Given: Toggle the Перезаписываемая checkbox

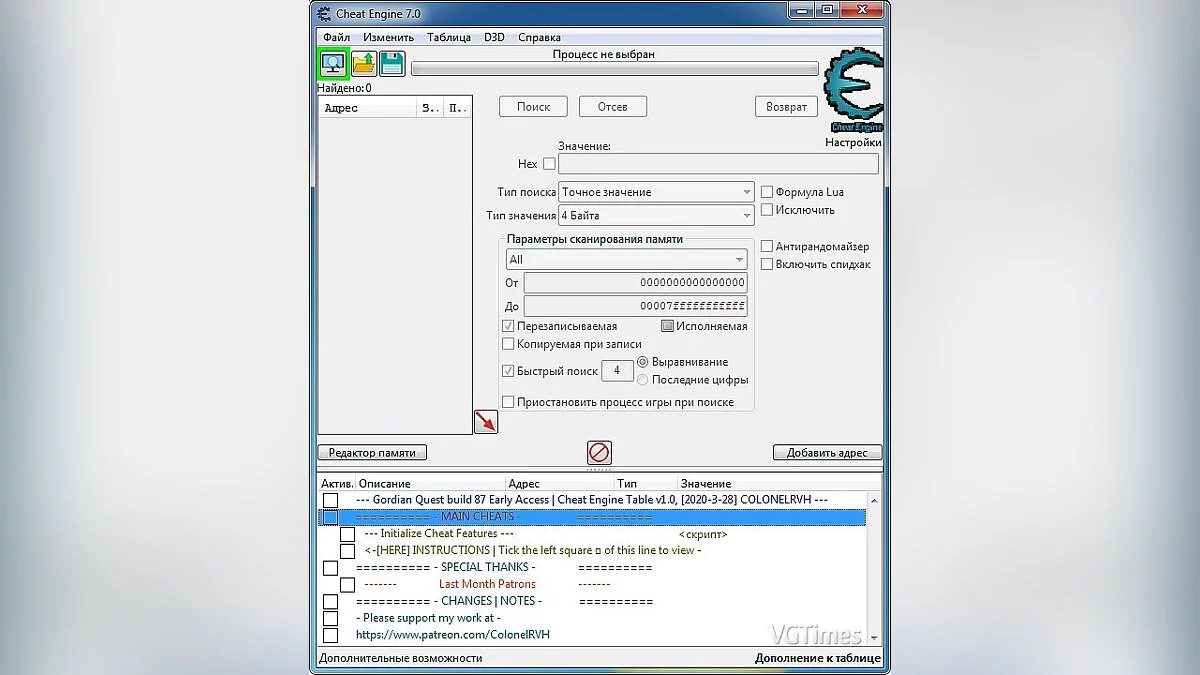Looking at the screenshot, I should 508,326.
